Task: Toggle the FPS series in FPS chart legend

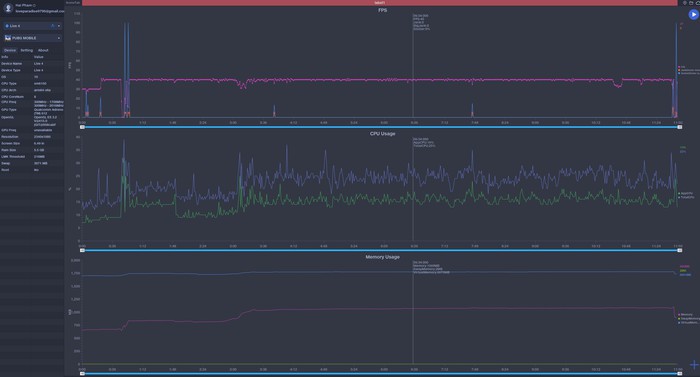Action: pyautogui.click(x=682, y=67)
